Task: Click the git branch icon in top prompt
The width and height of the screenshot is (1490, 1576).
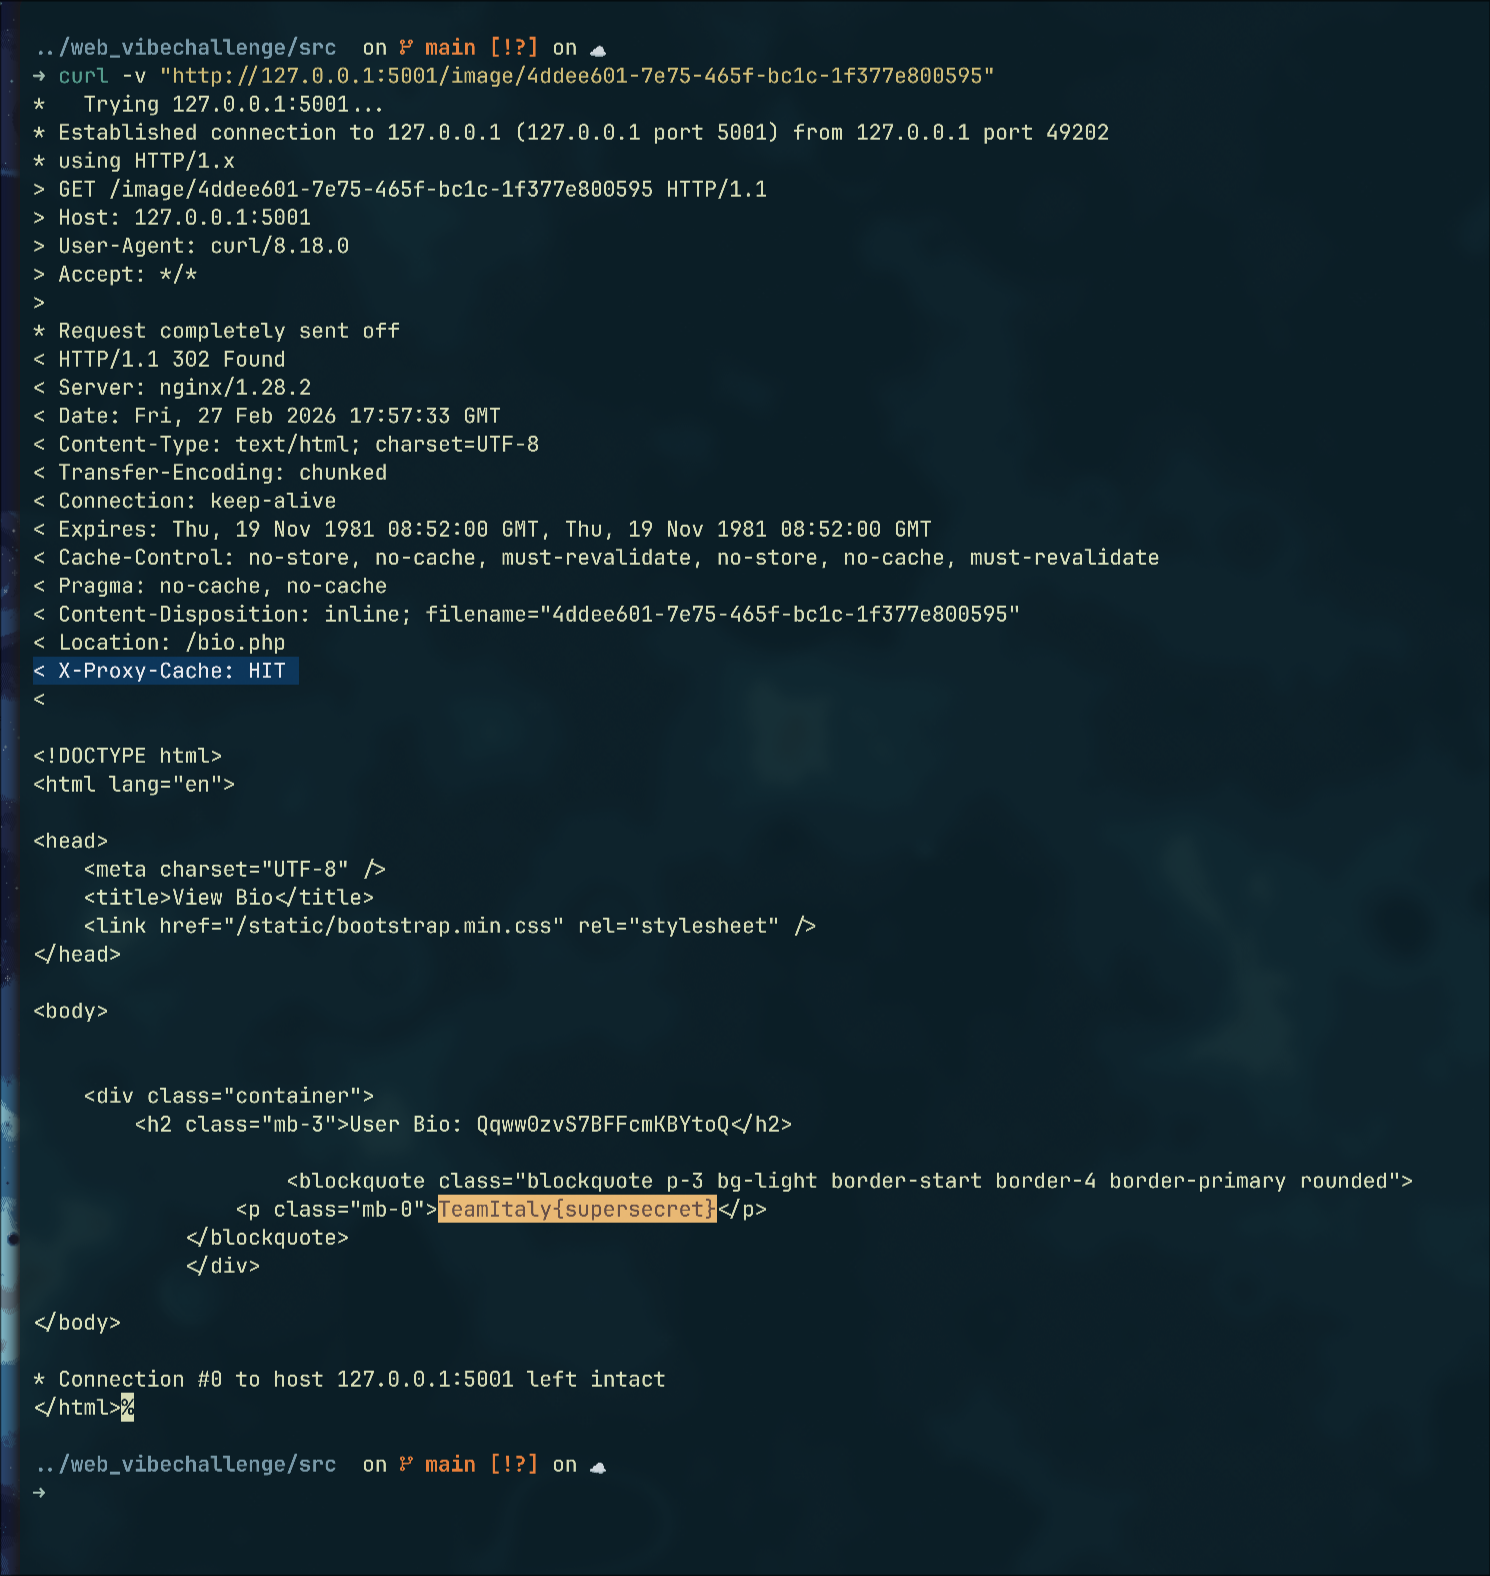Action: tap(406, 48)
